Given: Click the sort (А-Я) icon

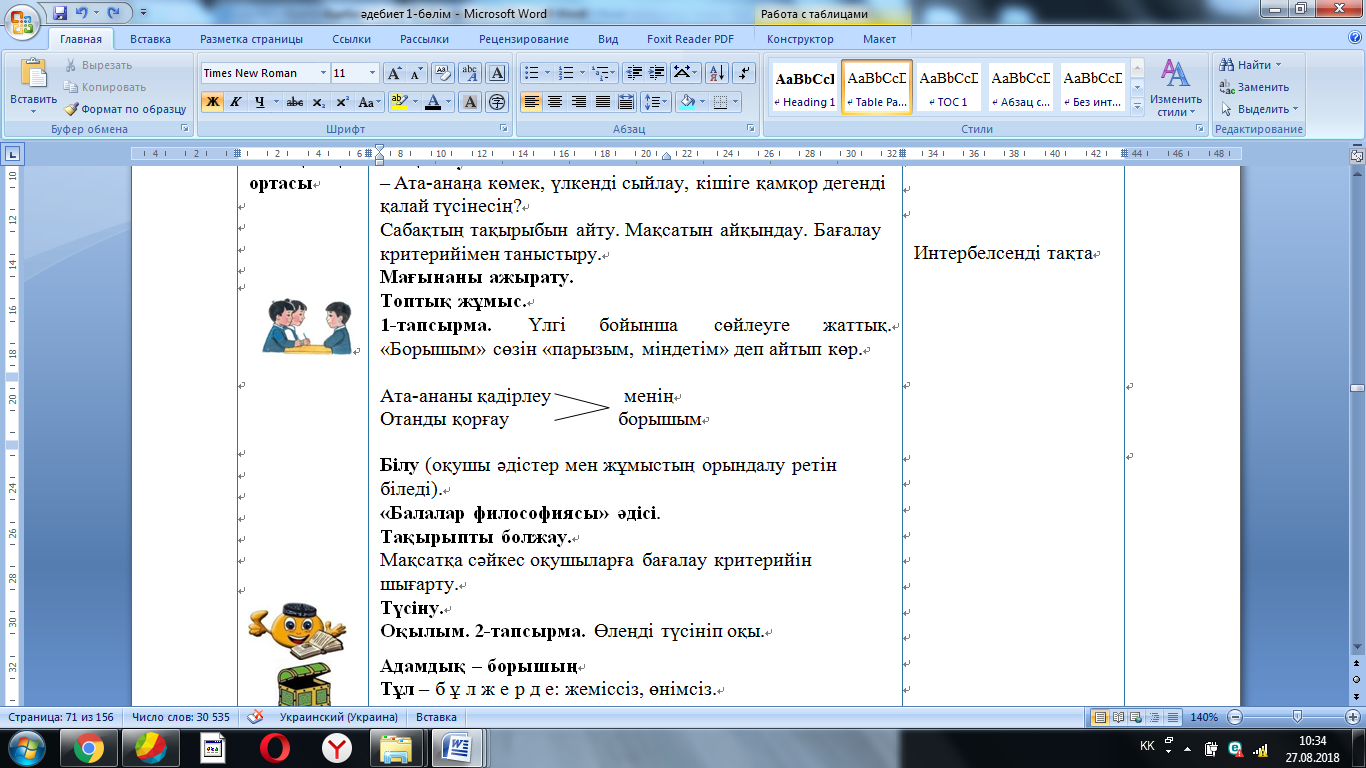Looking at the screenshot, I should [716, 73].
